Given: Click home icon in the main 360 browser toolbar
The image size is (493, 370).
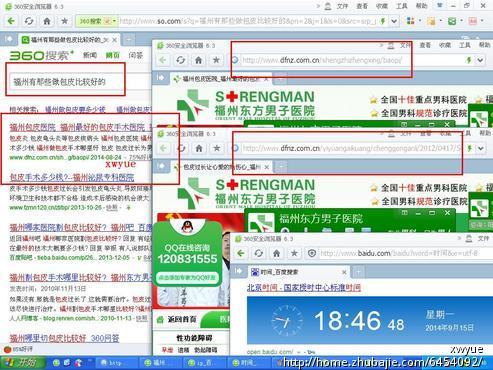Looking at the screenshot, I should pos(47,21).
